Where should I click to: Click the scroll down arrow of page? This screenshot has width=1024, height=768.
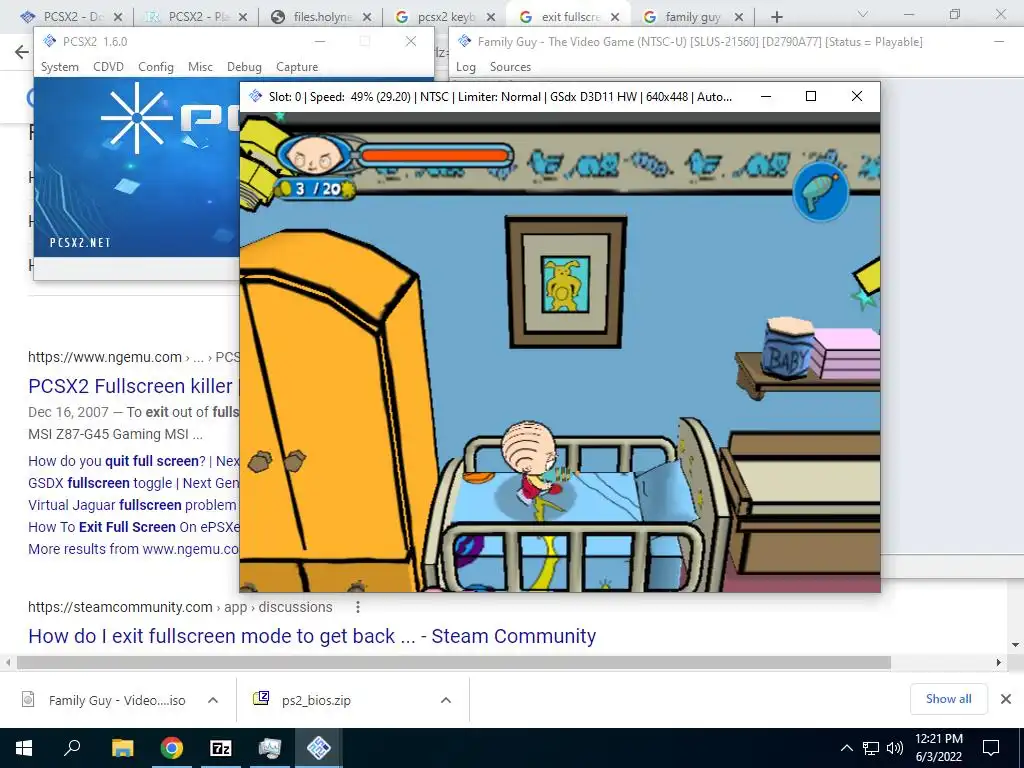[1016, 645]
